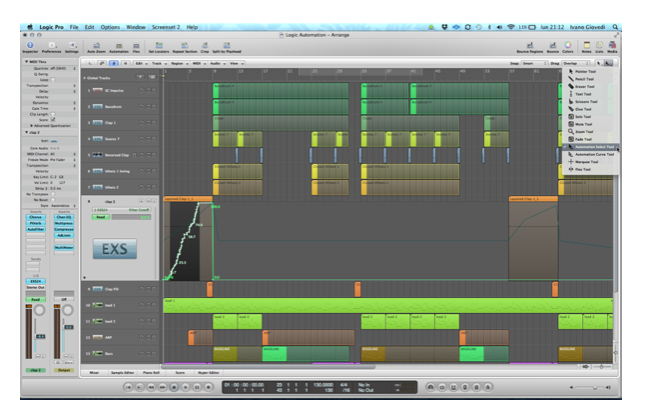Screen dimensions: 653x420
Task: Open the Sample Editor tab
Action: coord(122,373)
